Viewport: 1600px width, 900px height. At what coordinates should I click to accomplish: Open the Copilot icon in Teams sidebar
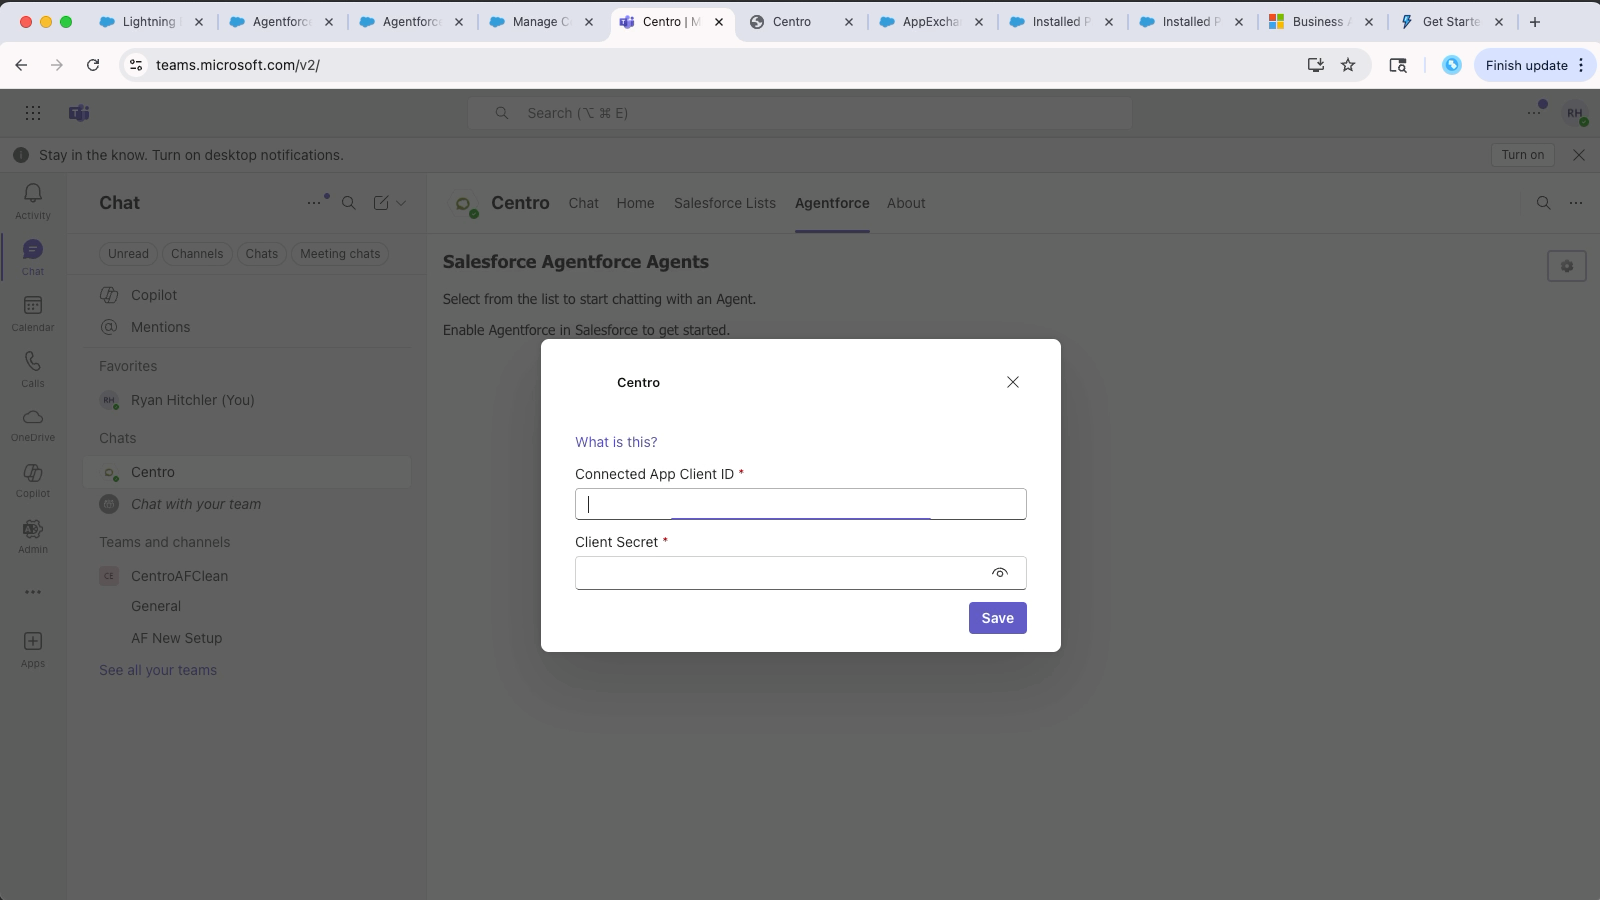pyautogui.click(x=33, y=480)
